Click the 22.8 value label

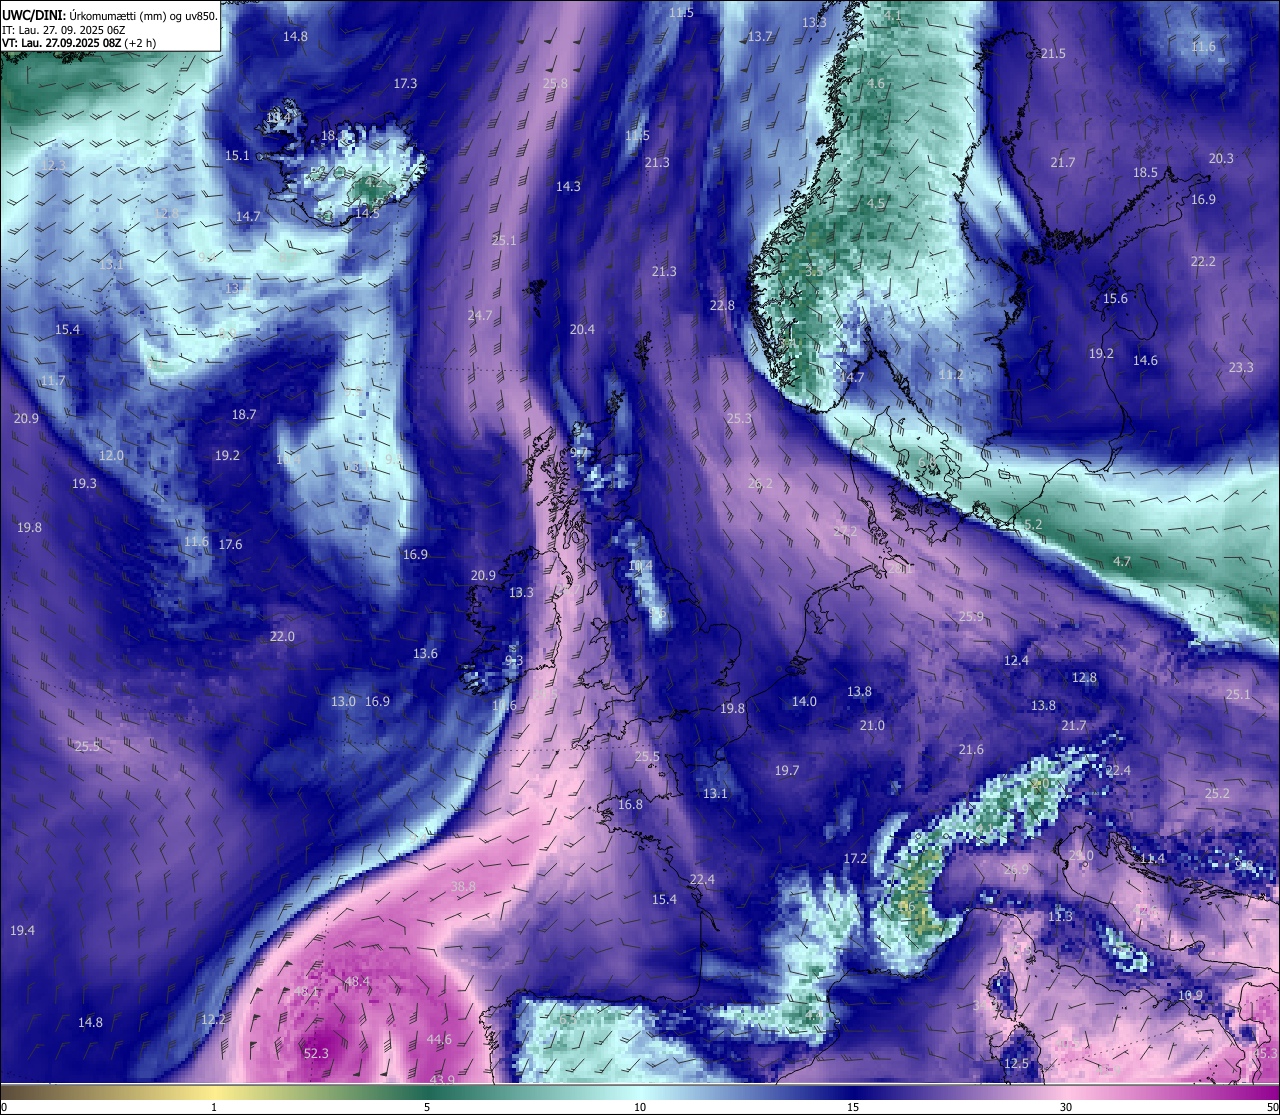pos(722,305)
